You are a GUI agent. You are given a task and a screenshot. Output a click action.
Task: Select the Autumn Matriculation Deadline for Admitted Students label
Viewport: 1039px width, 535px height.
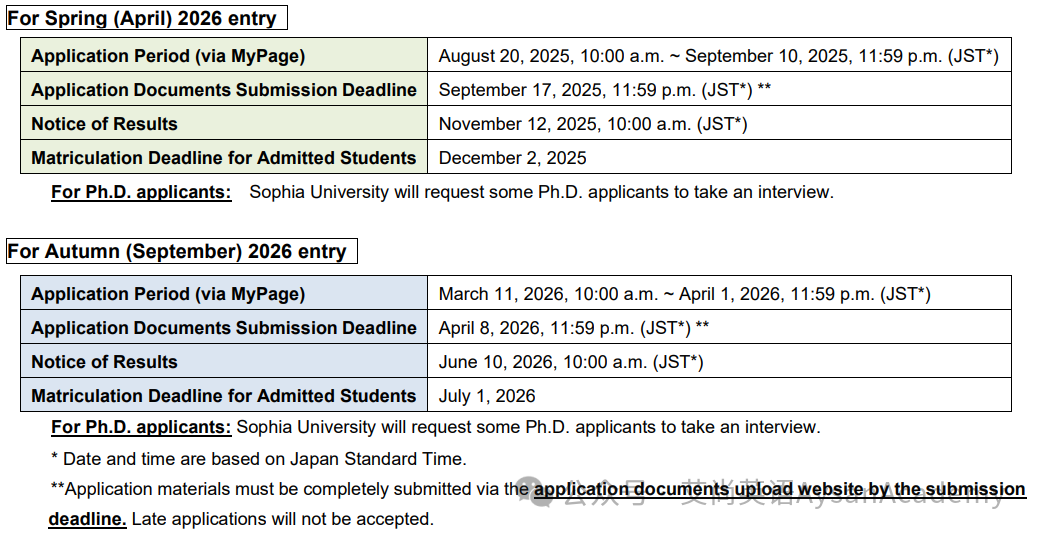point(223,396)
